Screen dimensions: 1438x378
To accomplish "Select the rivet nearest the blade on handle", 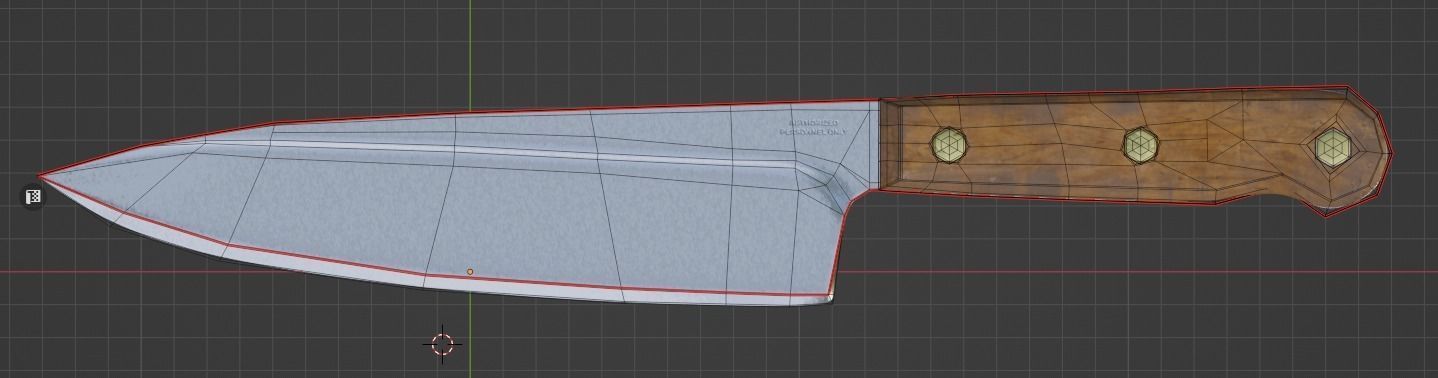I will pyautogui.click(x=948, y=146).
